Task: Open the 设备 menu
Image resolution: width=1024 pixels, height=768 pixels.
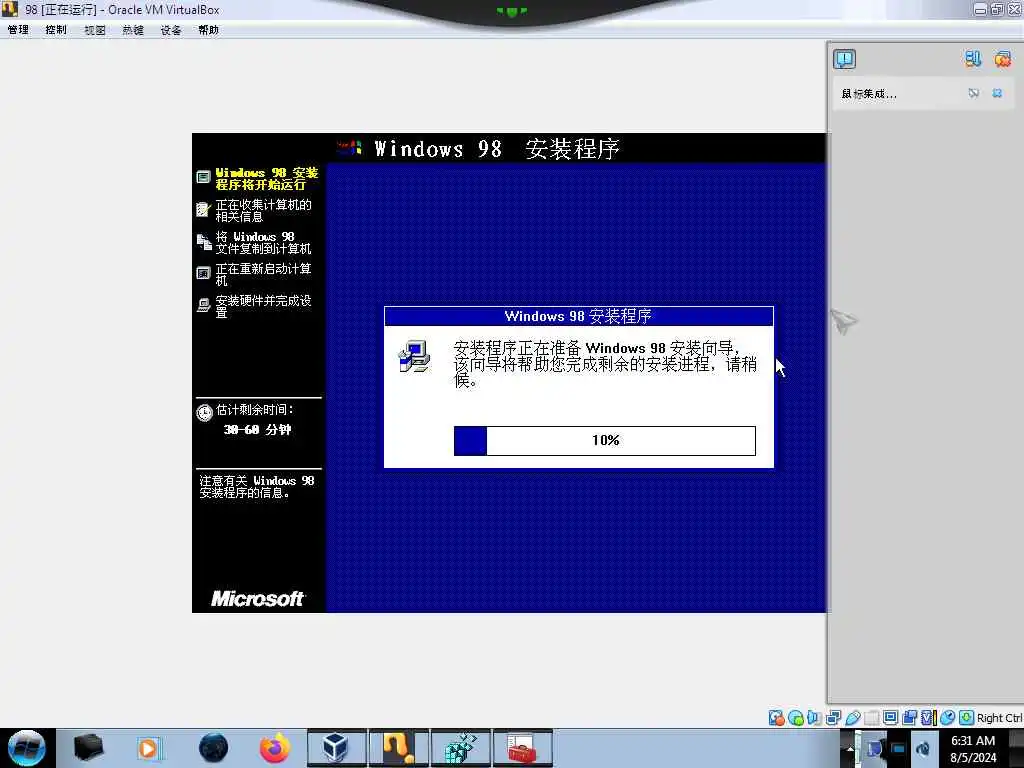Action: [170, 30]
